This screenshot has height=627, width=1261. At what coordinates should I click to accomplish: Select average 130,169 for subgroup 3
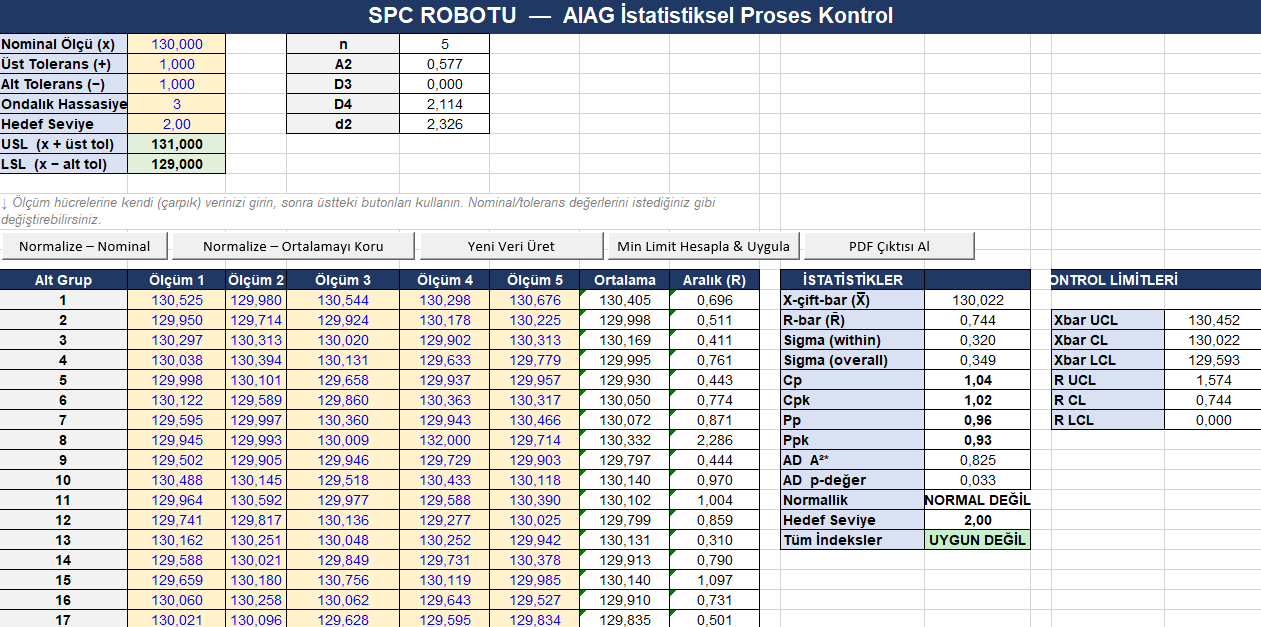(624, 340)
